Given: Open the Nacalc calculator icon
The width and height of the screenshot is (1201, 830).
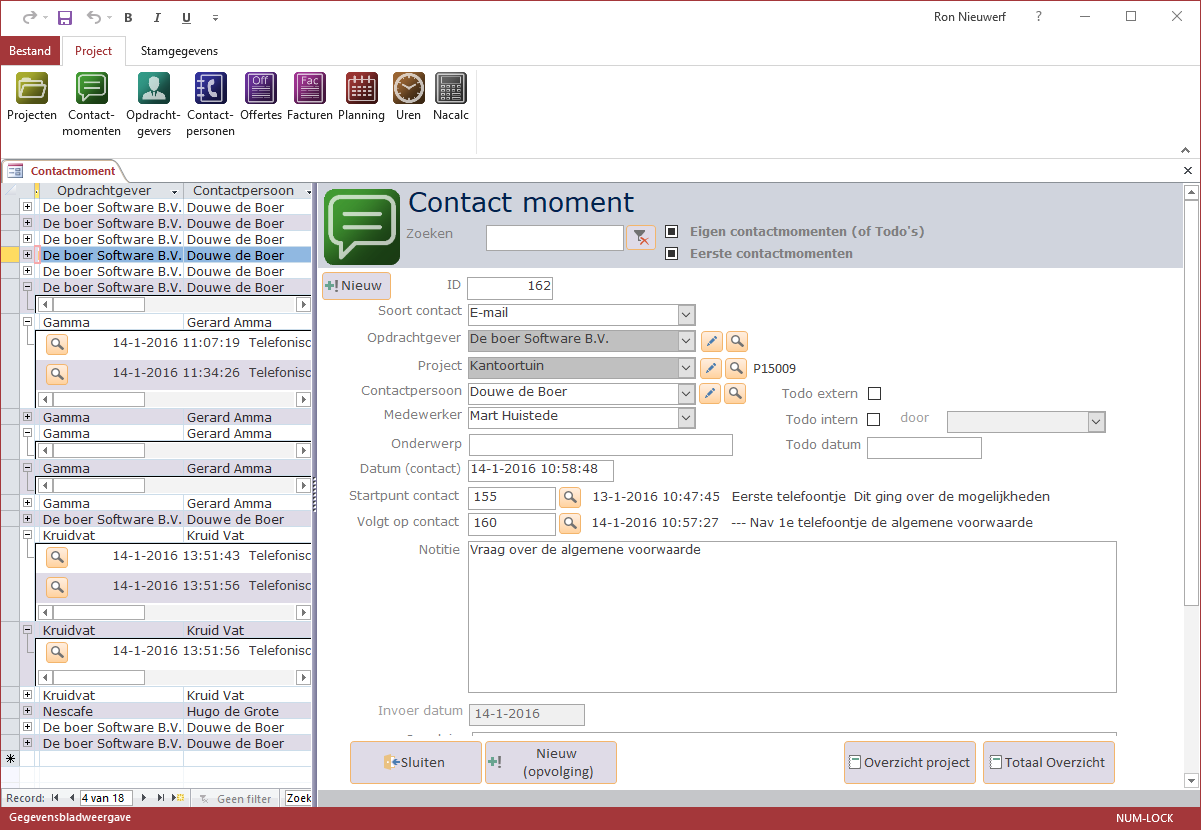Looking at the screenshot, I should [x=451, y=89].
